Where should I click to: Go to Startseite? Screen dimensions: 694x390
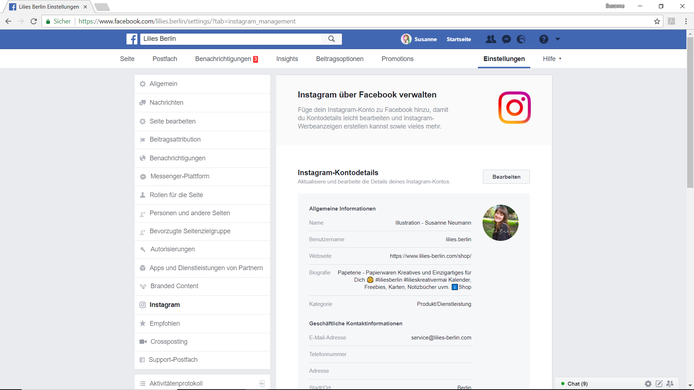click(x=459, y=39)
